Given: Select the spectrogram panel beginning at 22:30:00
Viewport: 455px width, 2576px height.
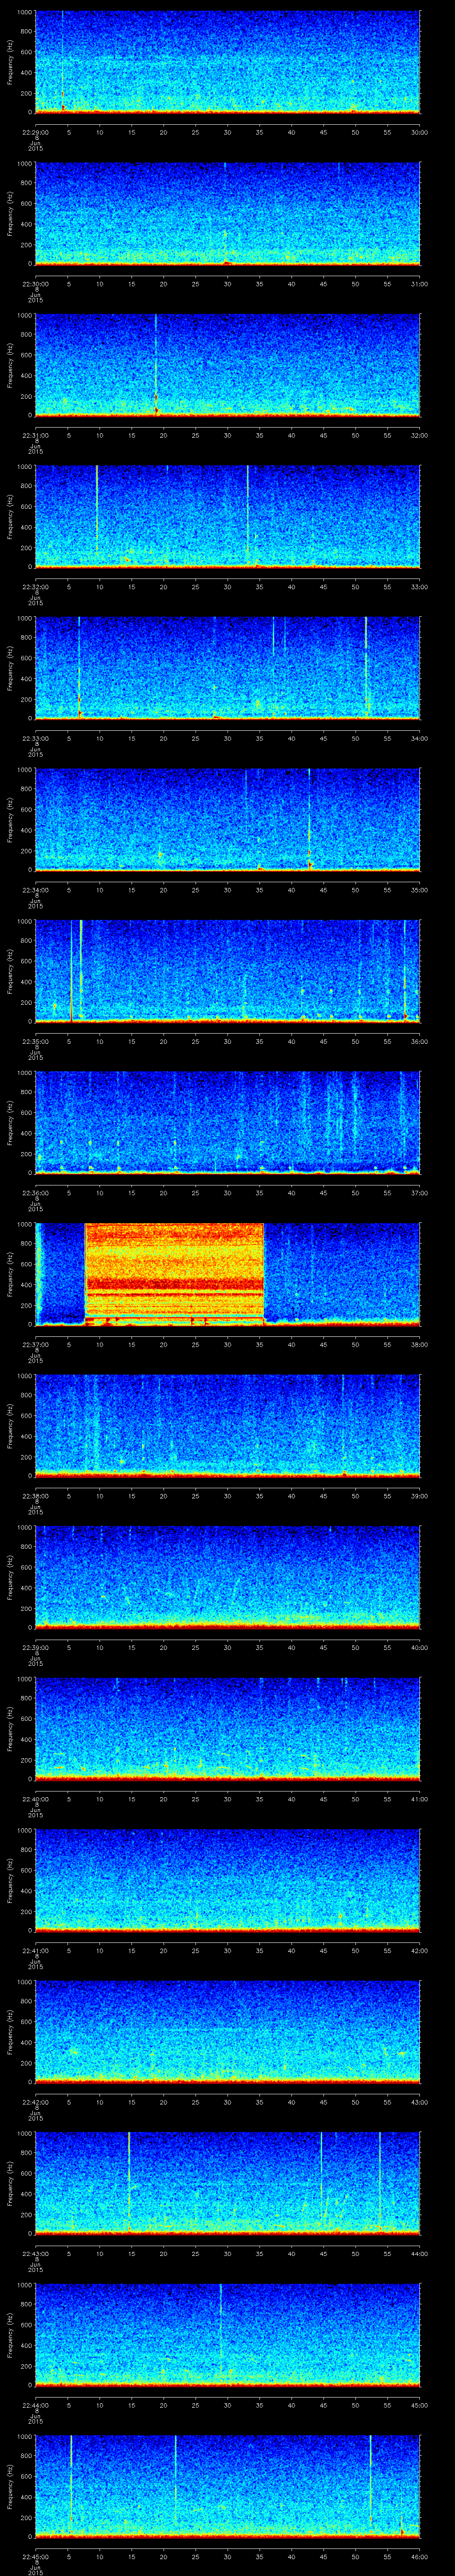Looking at the screenshot, I should pos(227,214).
